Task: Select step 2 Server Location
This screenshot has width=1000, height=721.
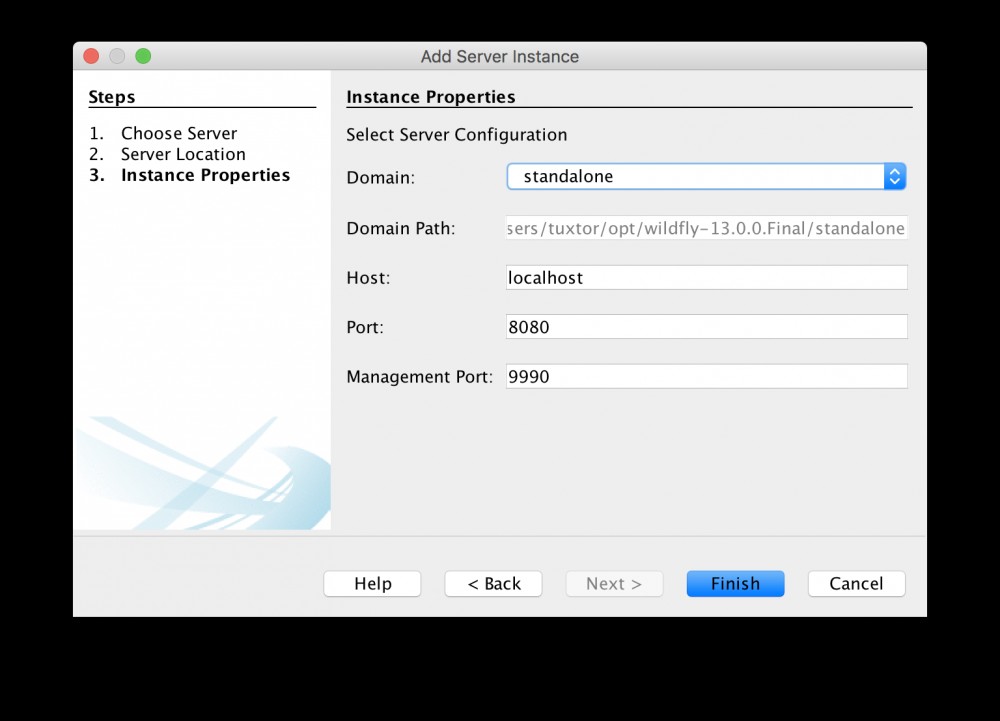Action: tap(183, 154)
